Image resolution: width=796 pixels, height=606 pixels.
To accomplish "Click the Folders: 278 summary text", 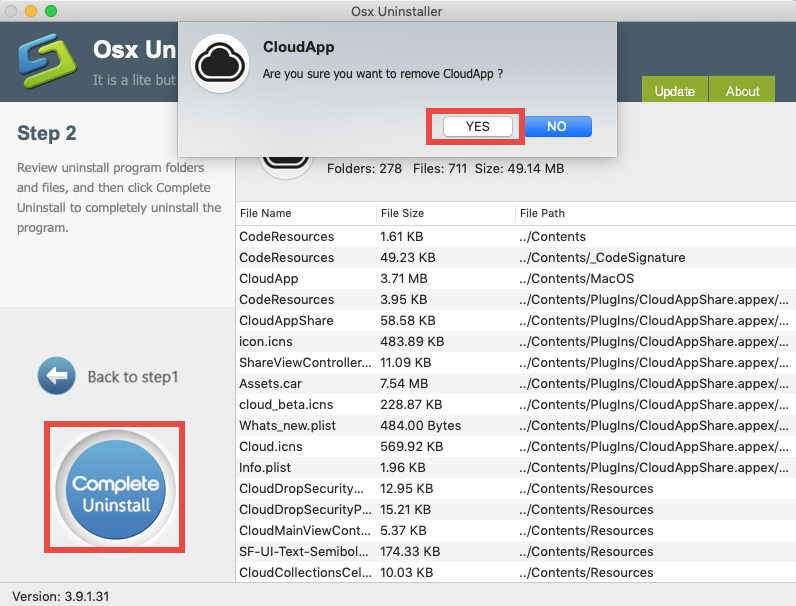I will (x=364, y=169).
